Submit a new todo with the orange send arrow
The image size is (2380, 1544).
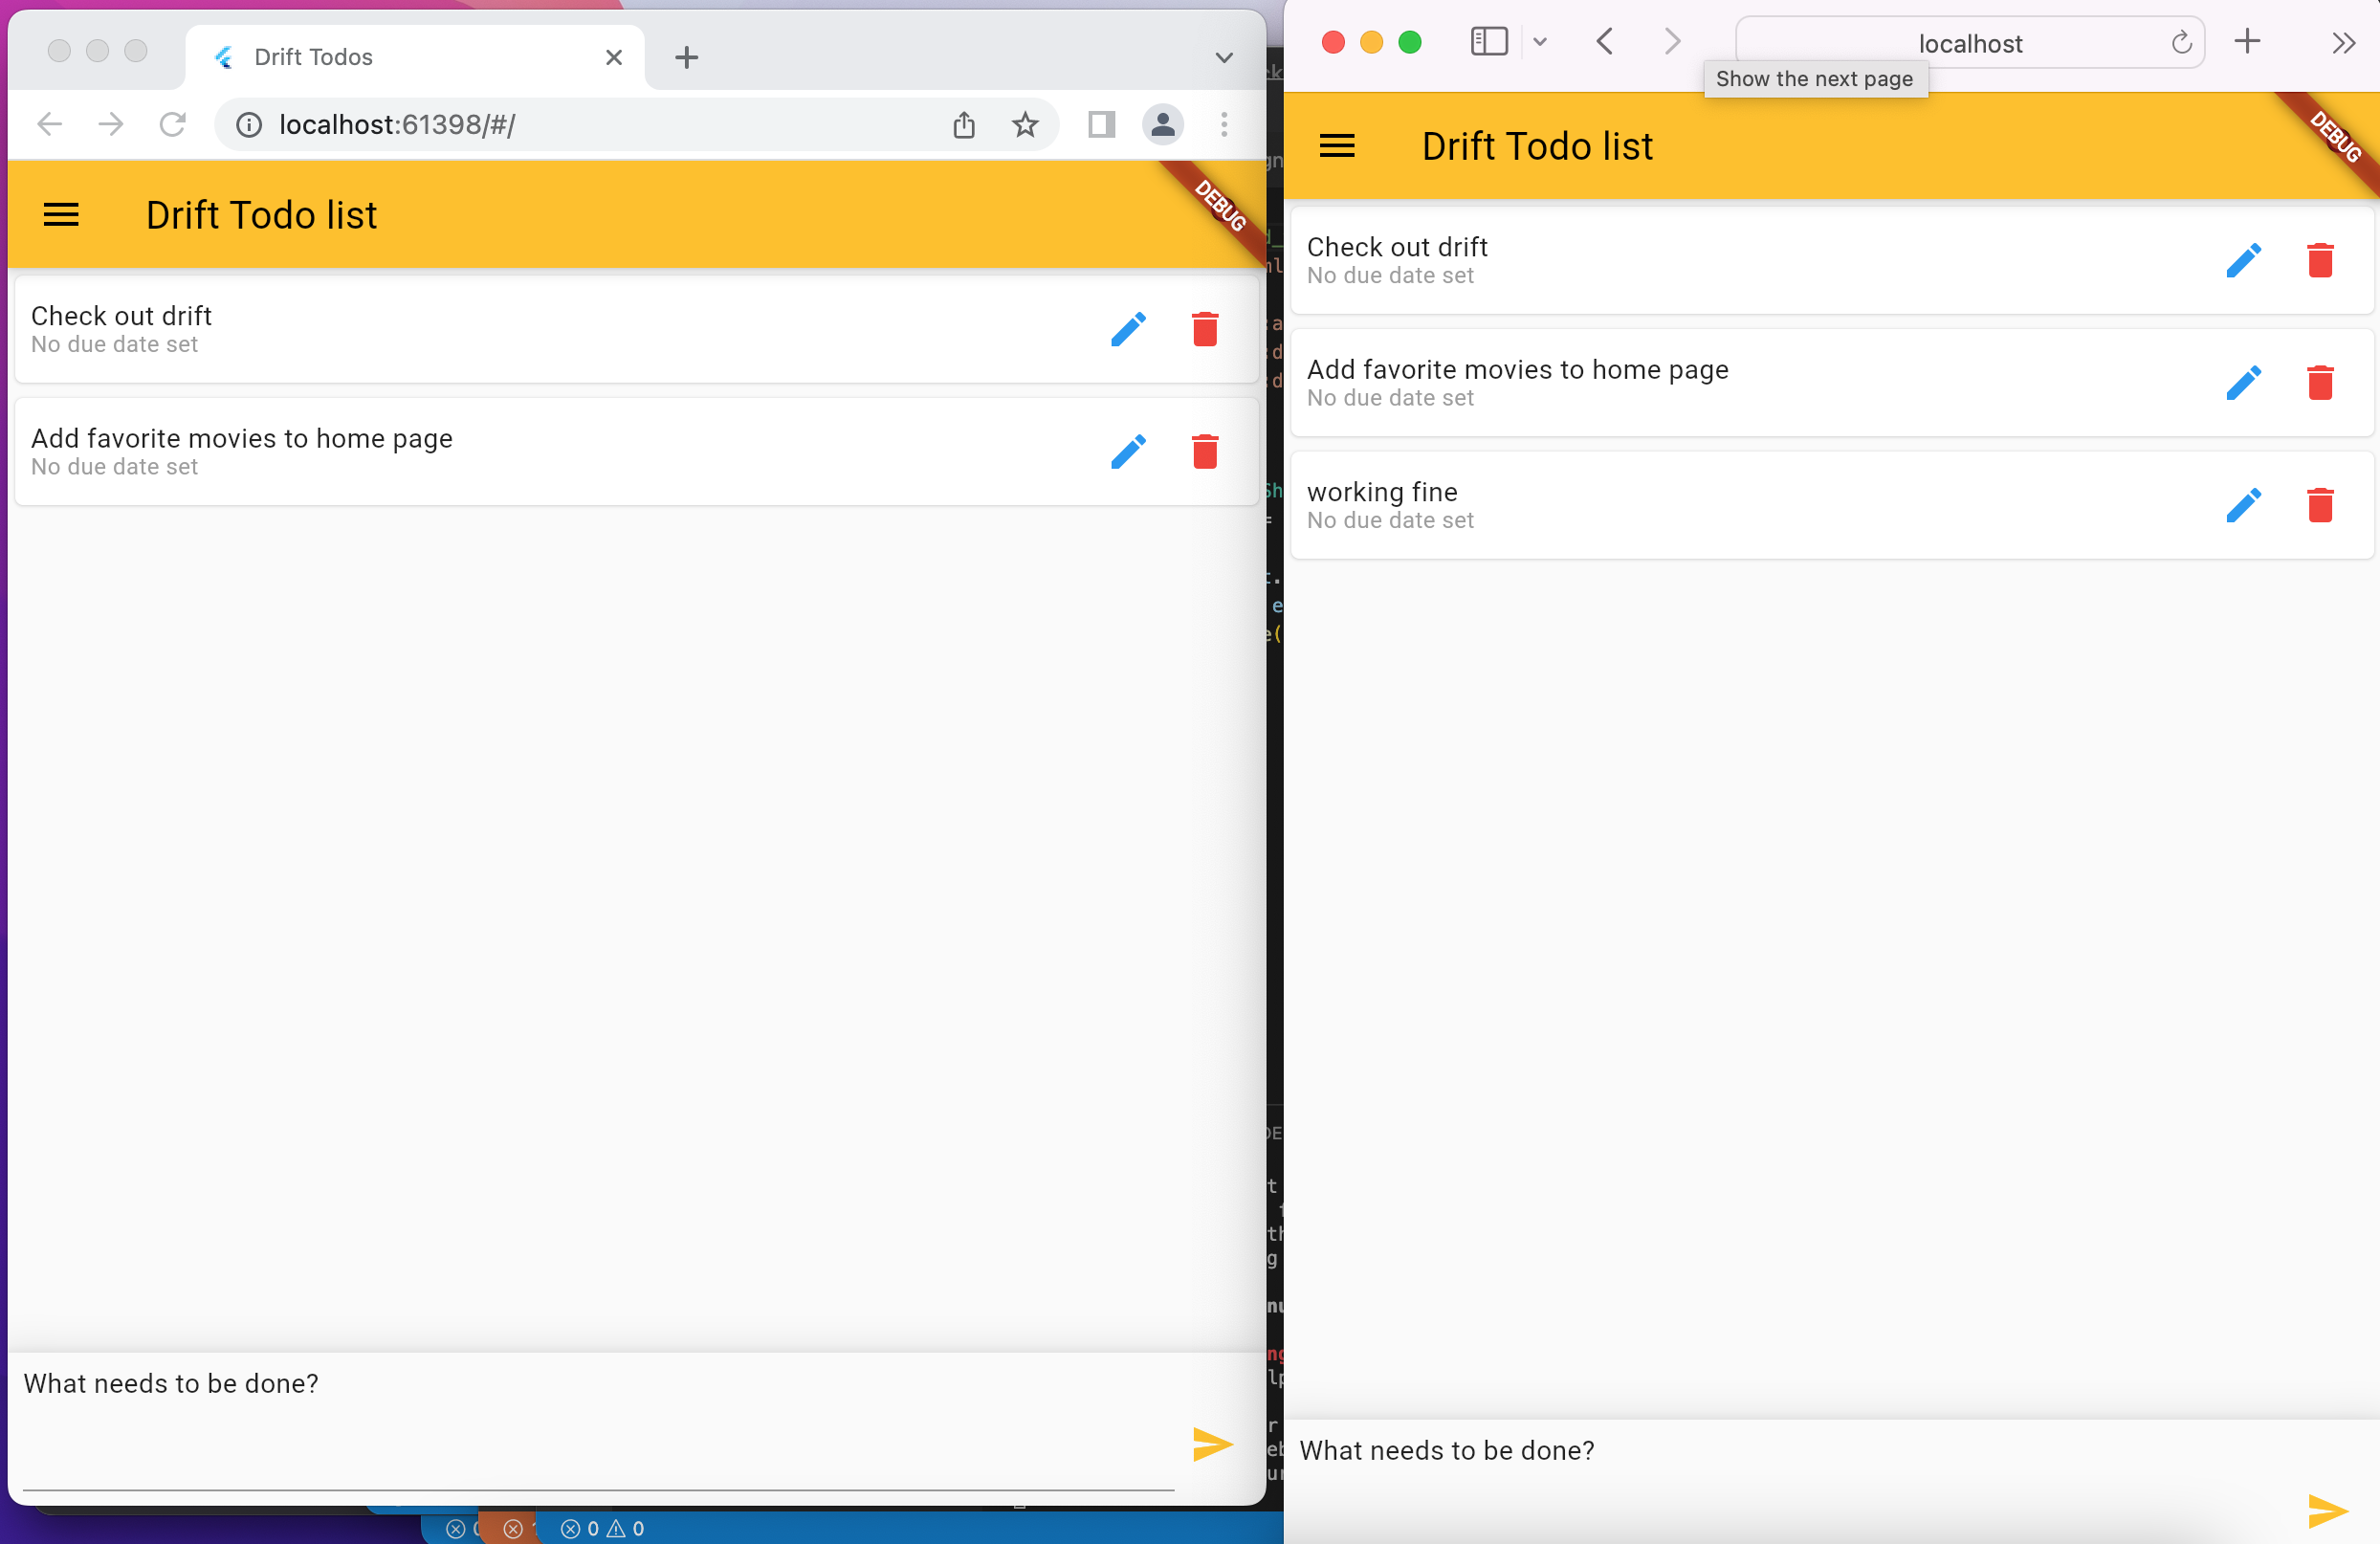pos(1211,1444)
